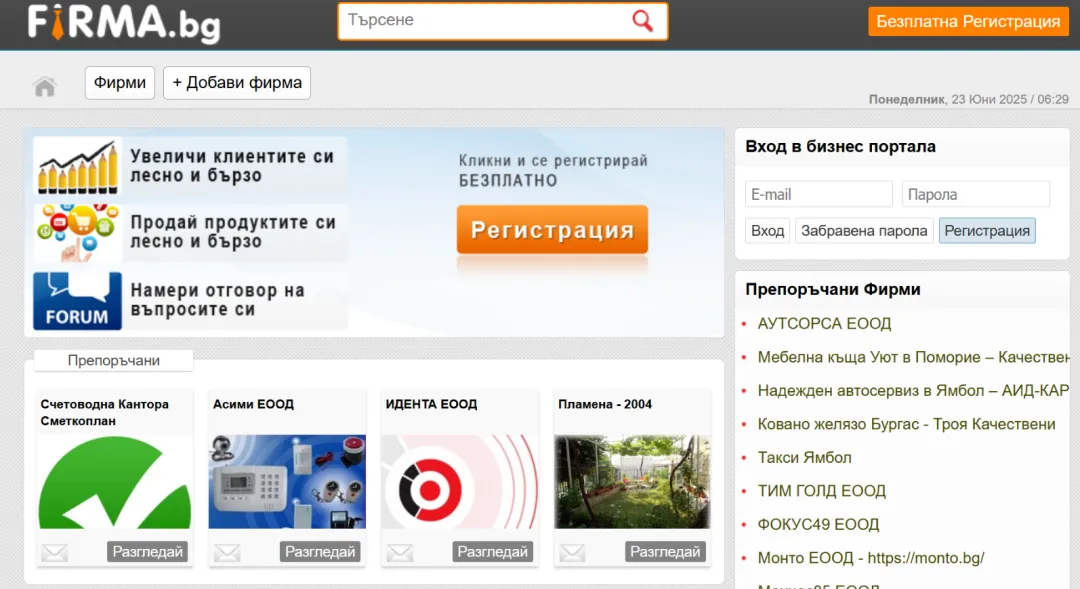Open the ТИМ ГОЛД ЕООД link

pos(822,491)
